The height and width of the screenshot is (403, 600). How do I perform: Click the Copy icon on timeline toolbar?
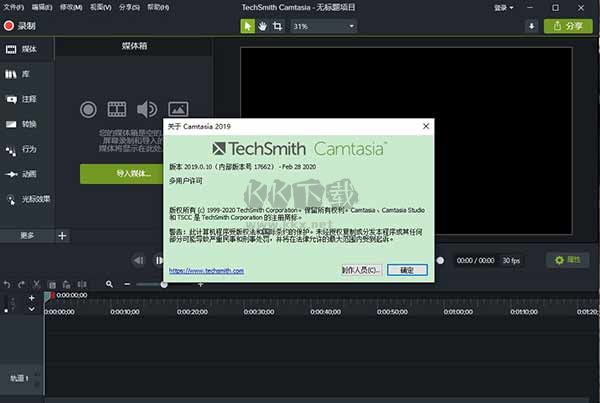point(52,284)
